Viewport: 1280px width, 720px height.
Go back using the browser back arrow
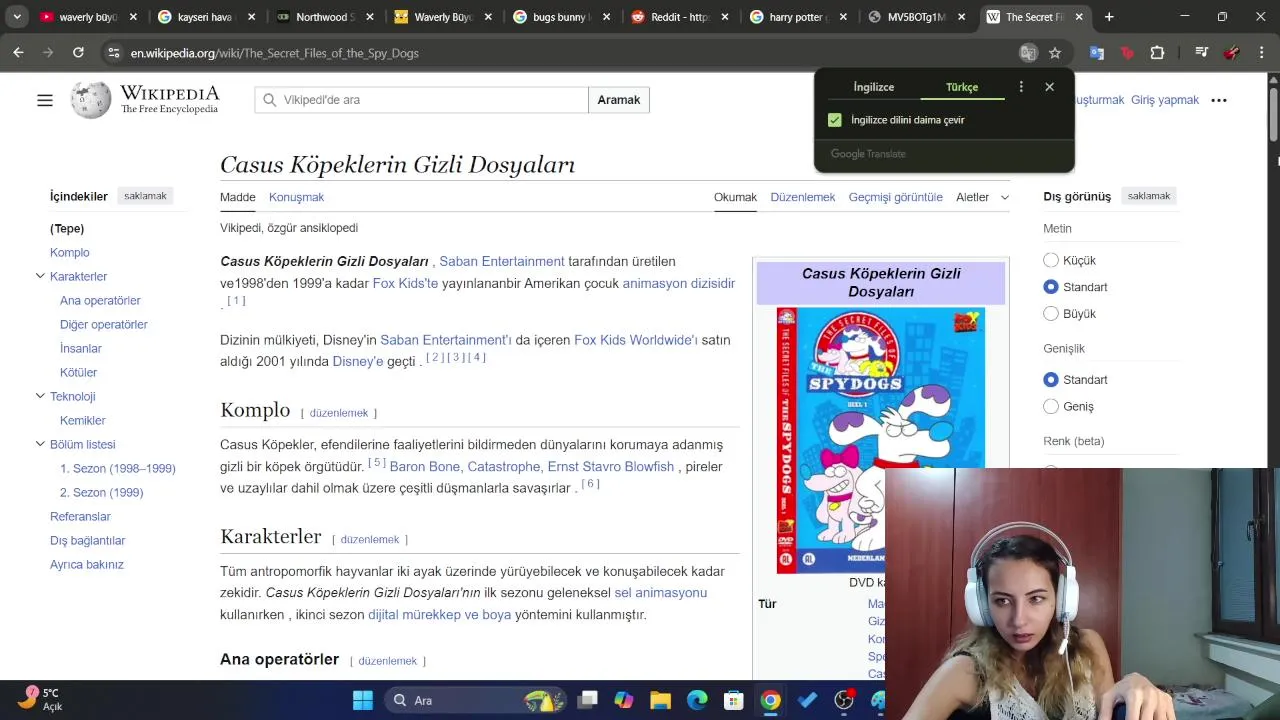pyautogui.click(x=18, y=53)
